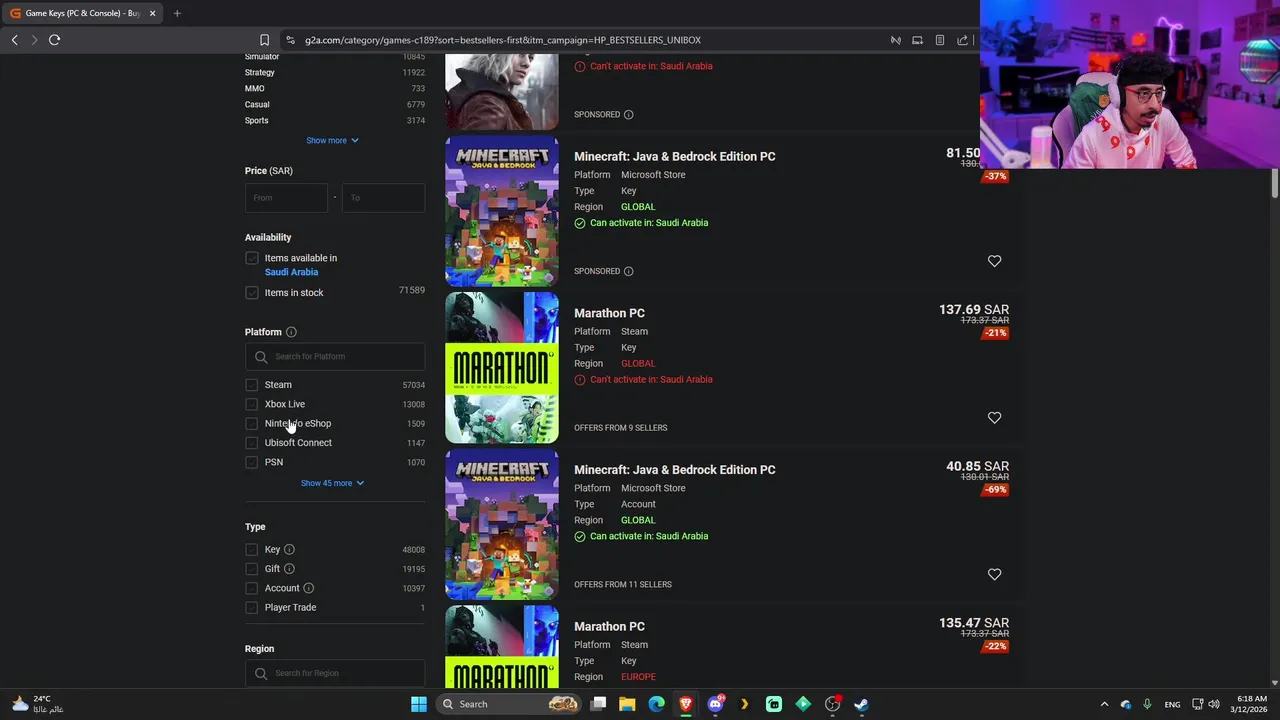Viewport: 1280px width, 720px height.
Task: Check the Nintendo eShop filter
Action: pyautogui.click(x=252, y=424)
